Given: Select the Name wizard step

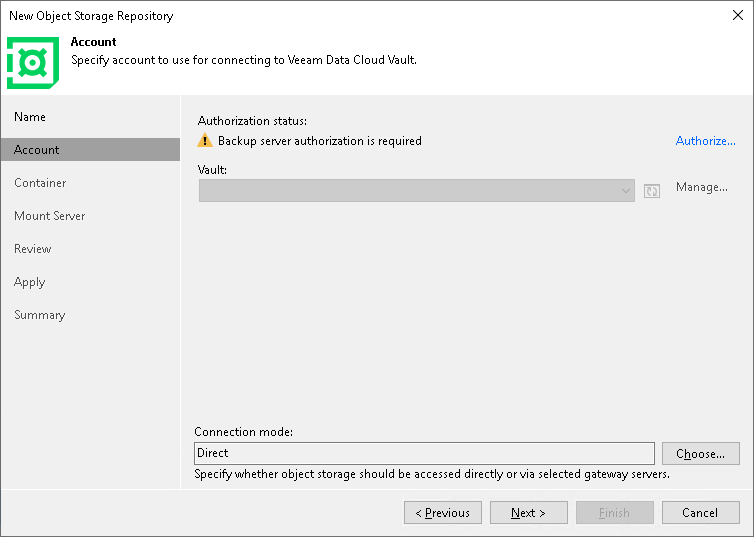Looking at the screenshot, I should coord(30,117).
